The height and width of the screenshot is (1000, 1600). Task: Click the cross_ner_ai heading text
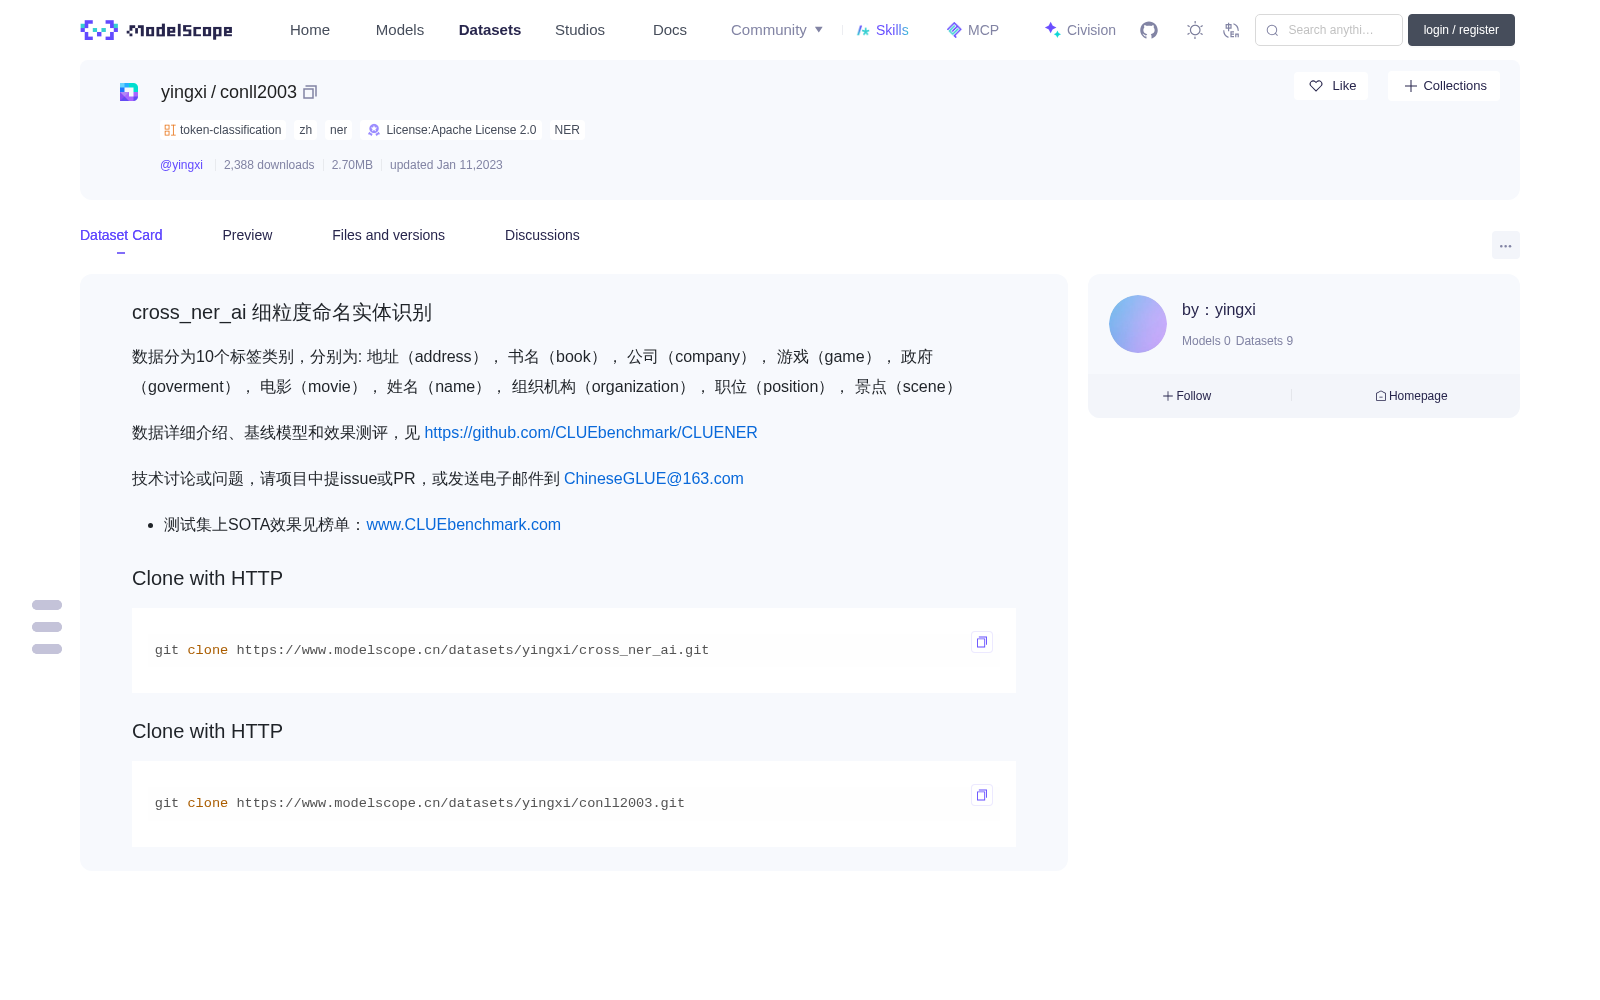click(282, 313)
